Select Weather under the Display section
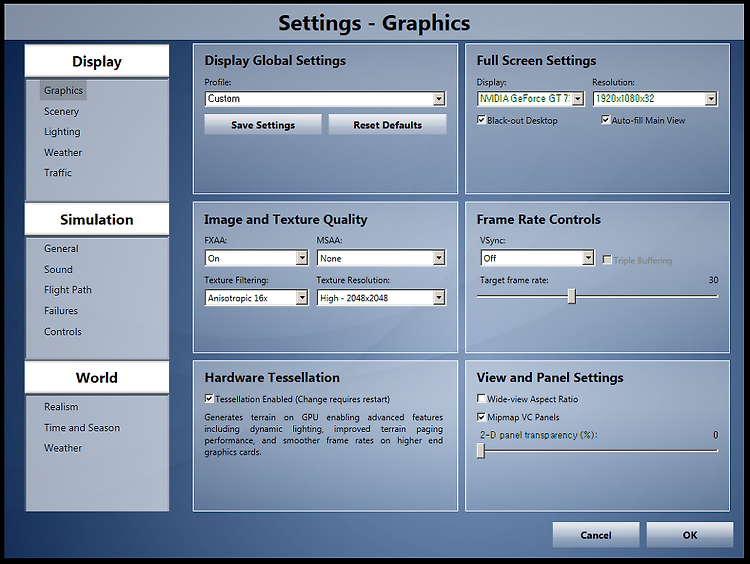Screen dimensions: 750x564 [63, 153]
